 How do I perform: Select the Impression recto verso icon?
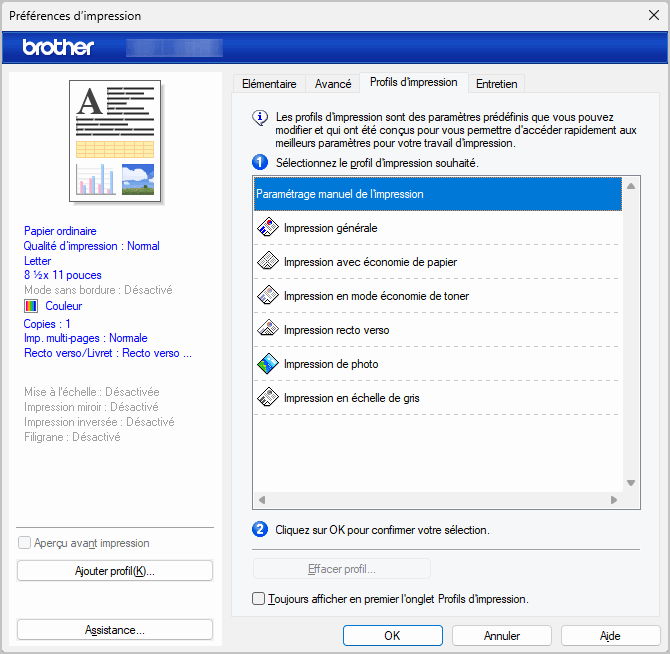point(267,330)
